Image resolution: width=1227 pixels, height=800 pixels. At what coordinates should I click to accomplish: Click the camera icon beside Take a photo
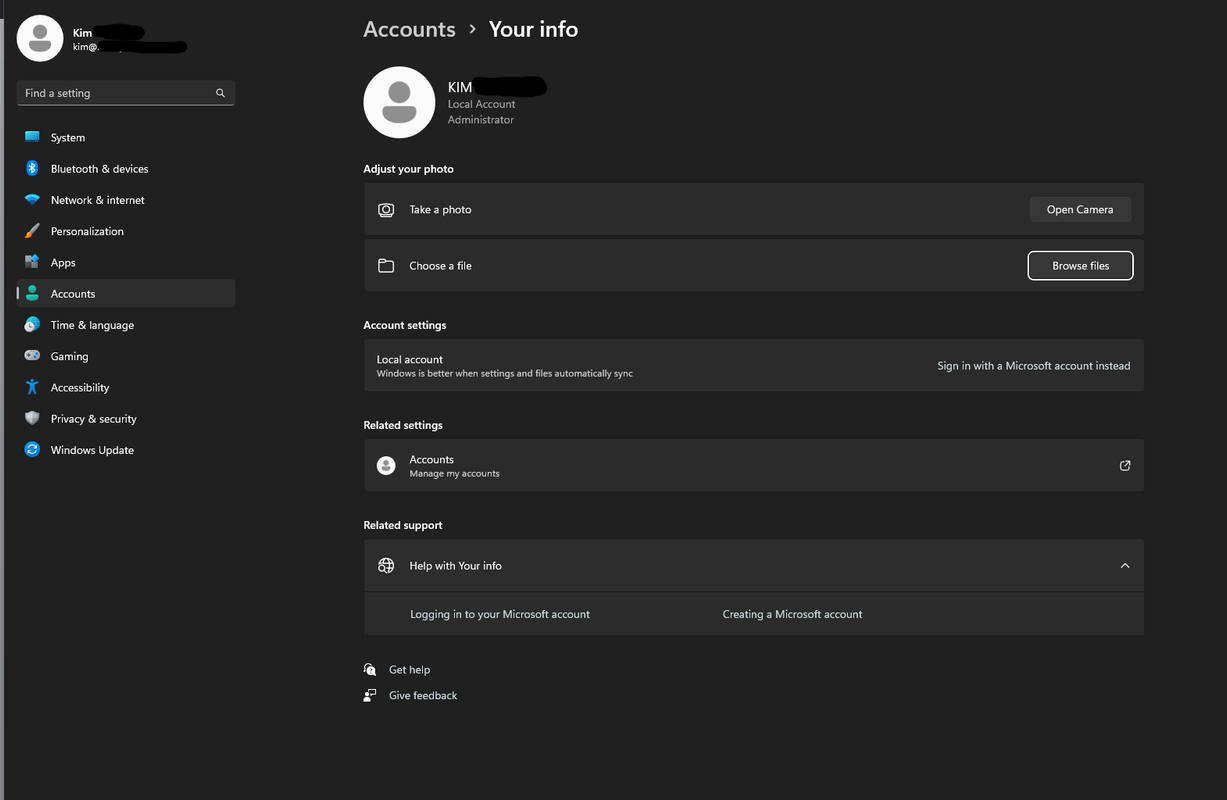click(x=386, y=209)
